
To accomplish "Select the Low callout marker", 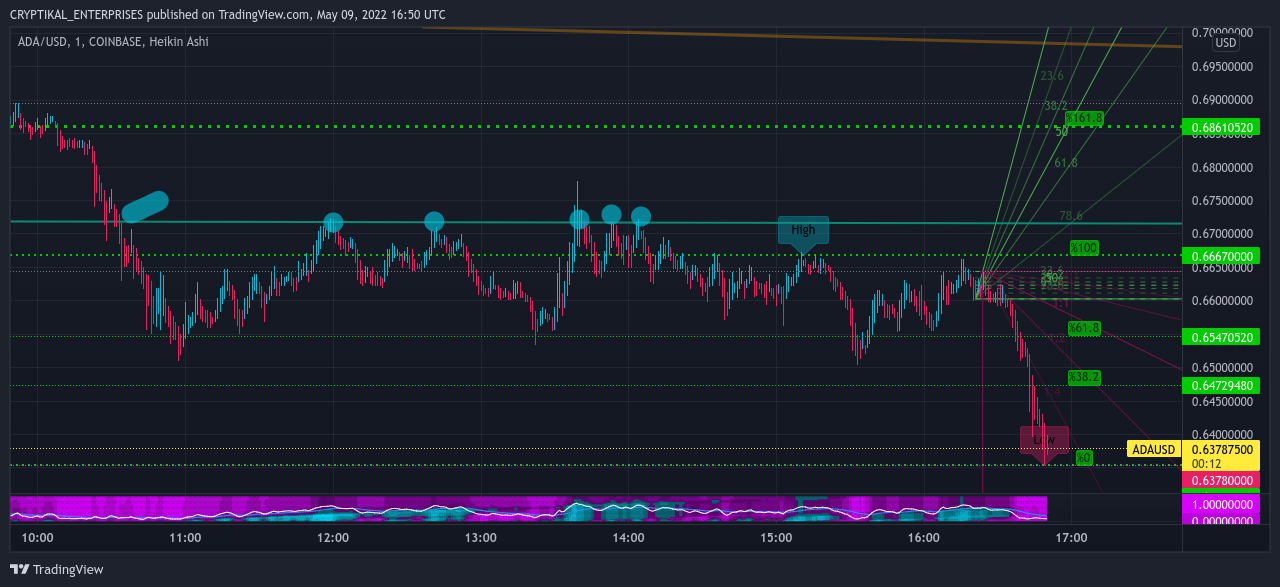I will coord(1044,441).
